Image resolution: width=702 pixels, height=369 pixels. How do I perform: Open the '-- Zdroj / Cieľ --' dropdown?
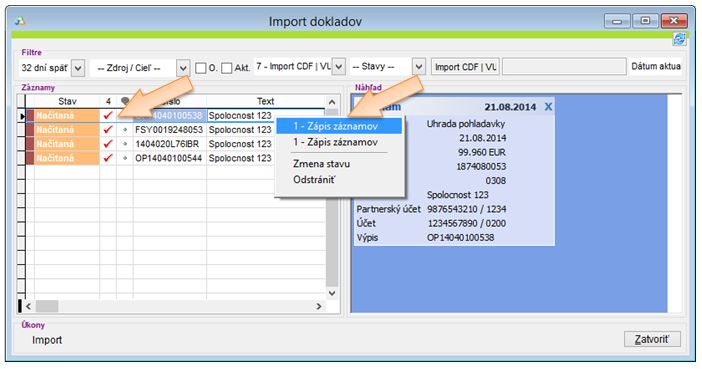pyautogui.click(x=183, y=68)
